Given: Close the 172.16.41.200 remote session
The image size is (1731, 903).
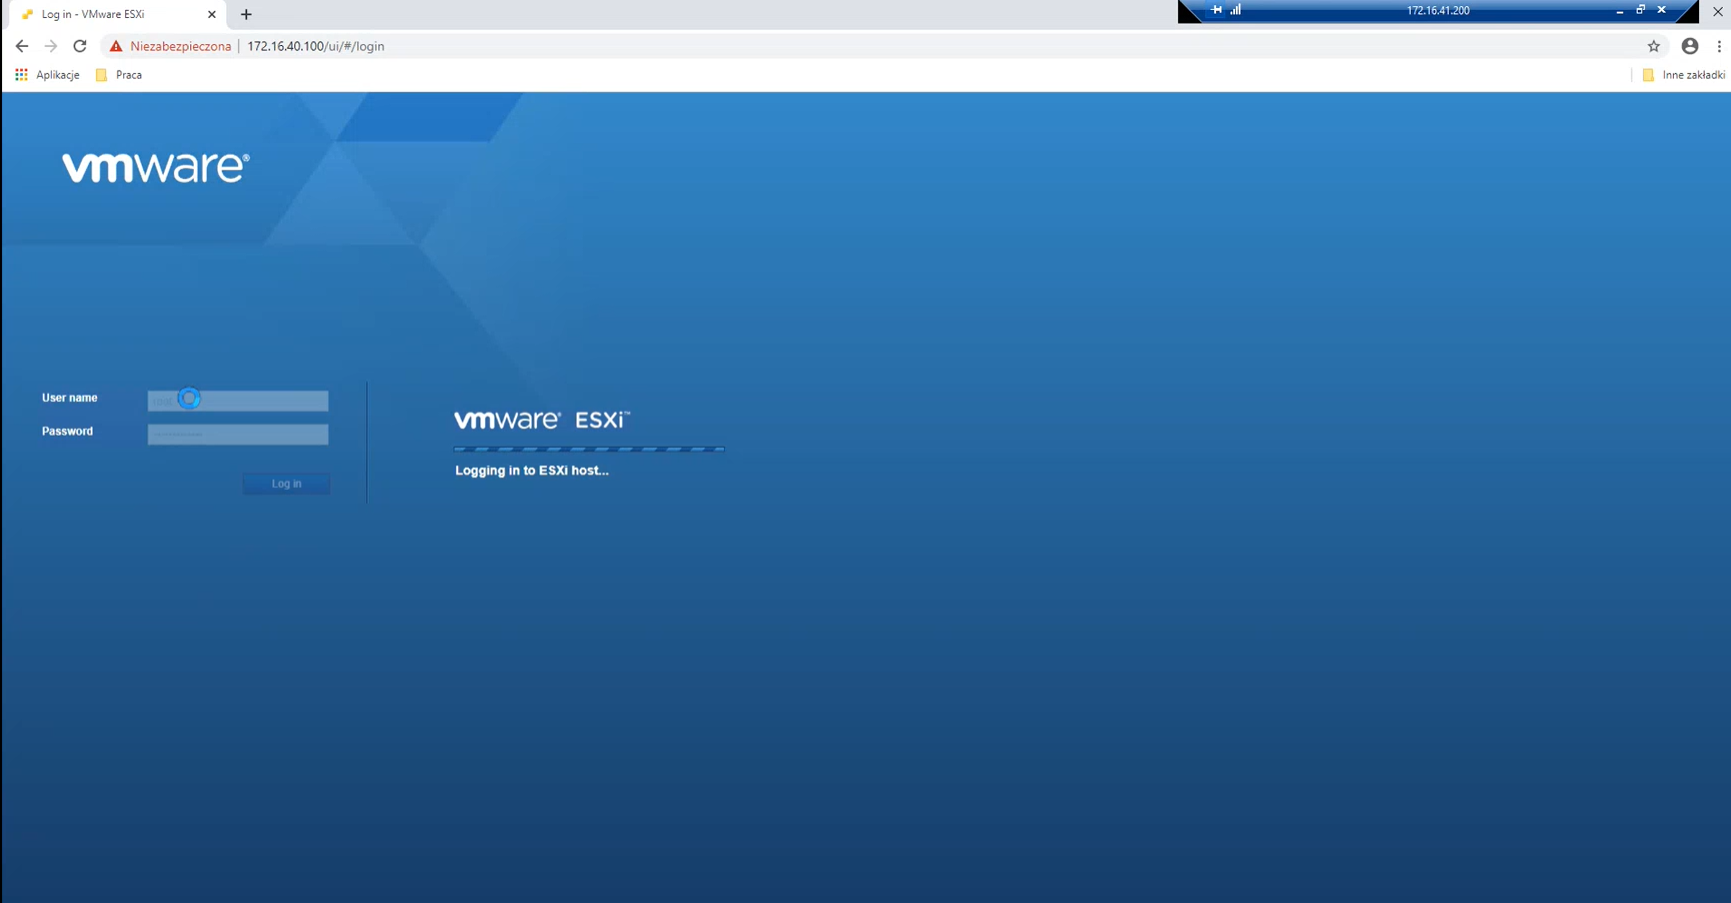Looking at the screenshot, I should coord(1662,10).
